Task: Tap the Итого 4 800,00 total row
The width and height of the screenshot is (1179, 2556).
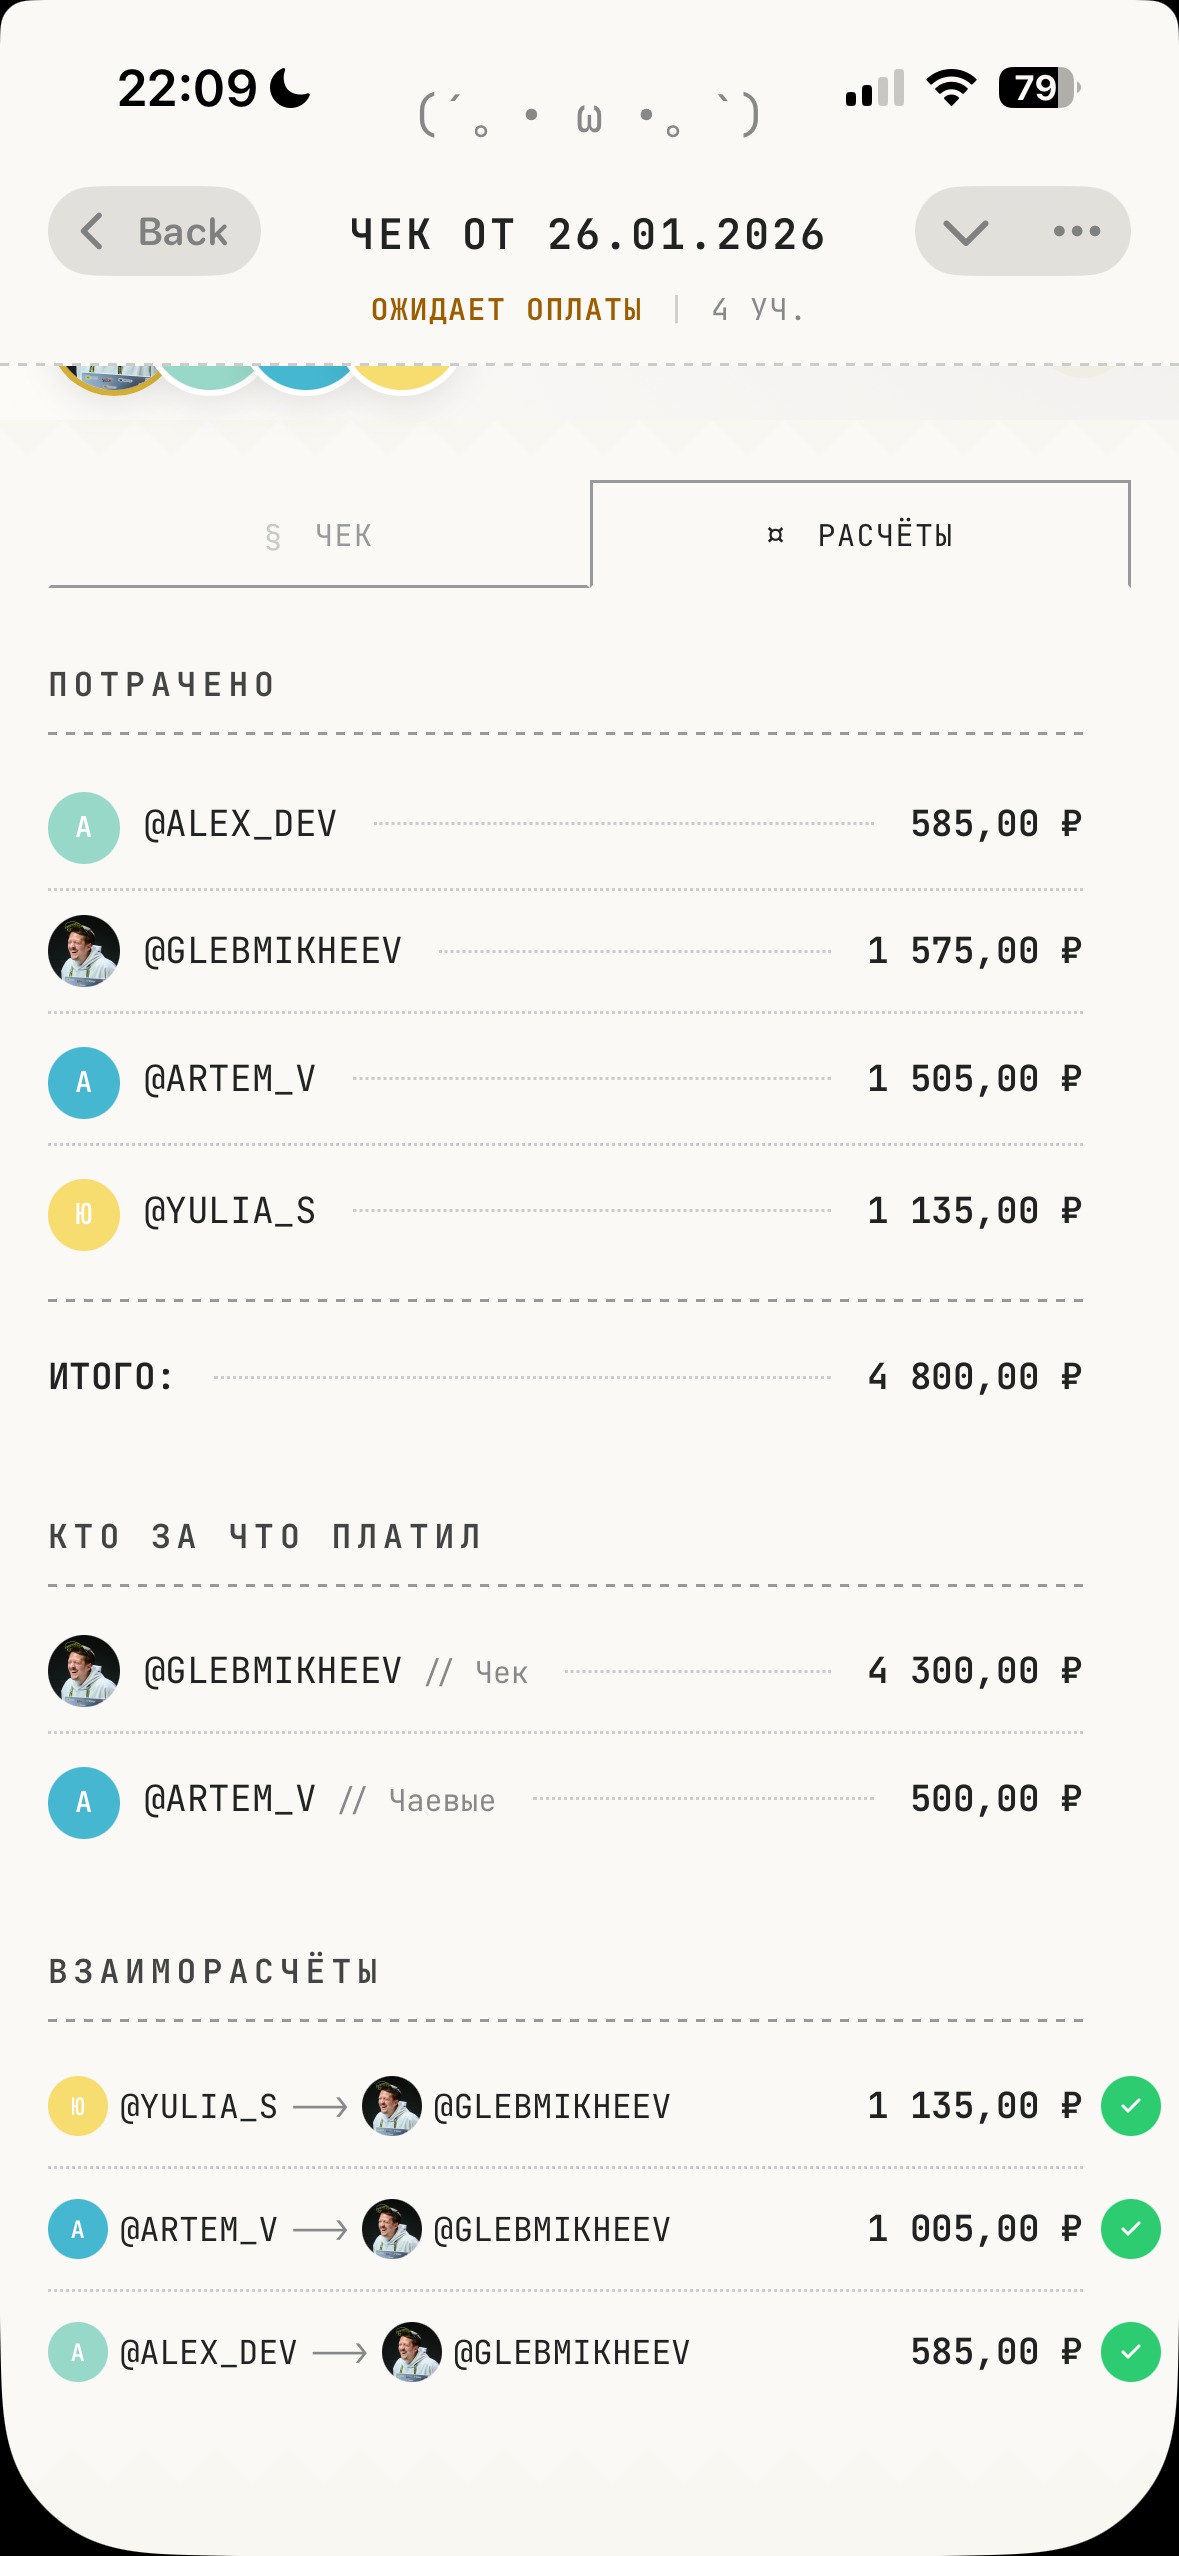Action: [x=565, y=1377]
